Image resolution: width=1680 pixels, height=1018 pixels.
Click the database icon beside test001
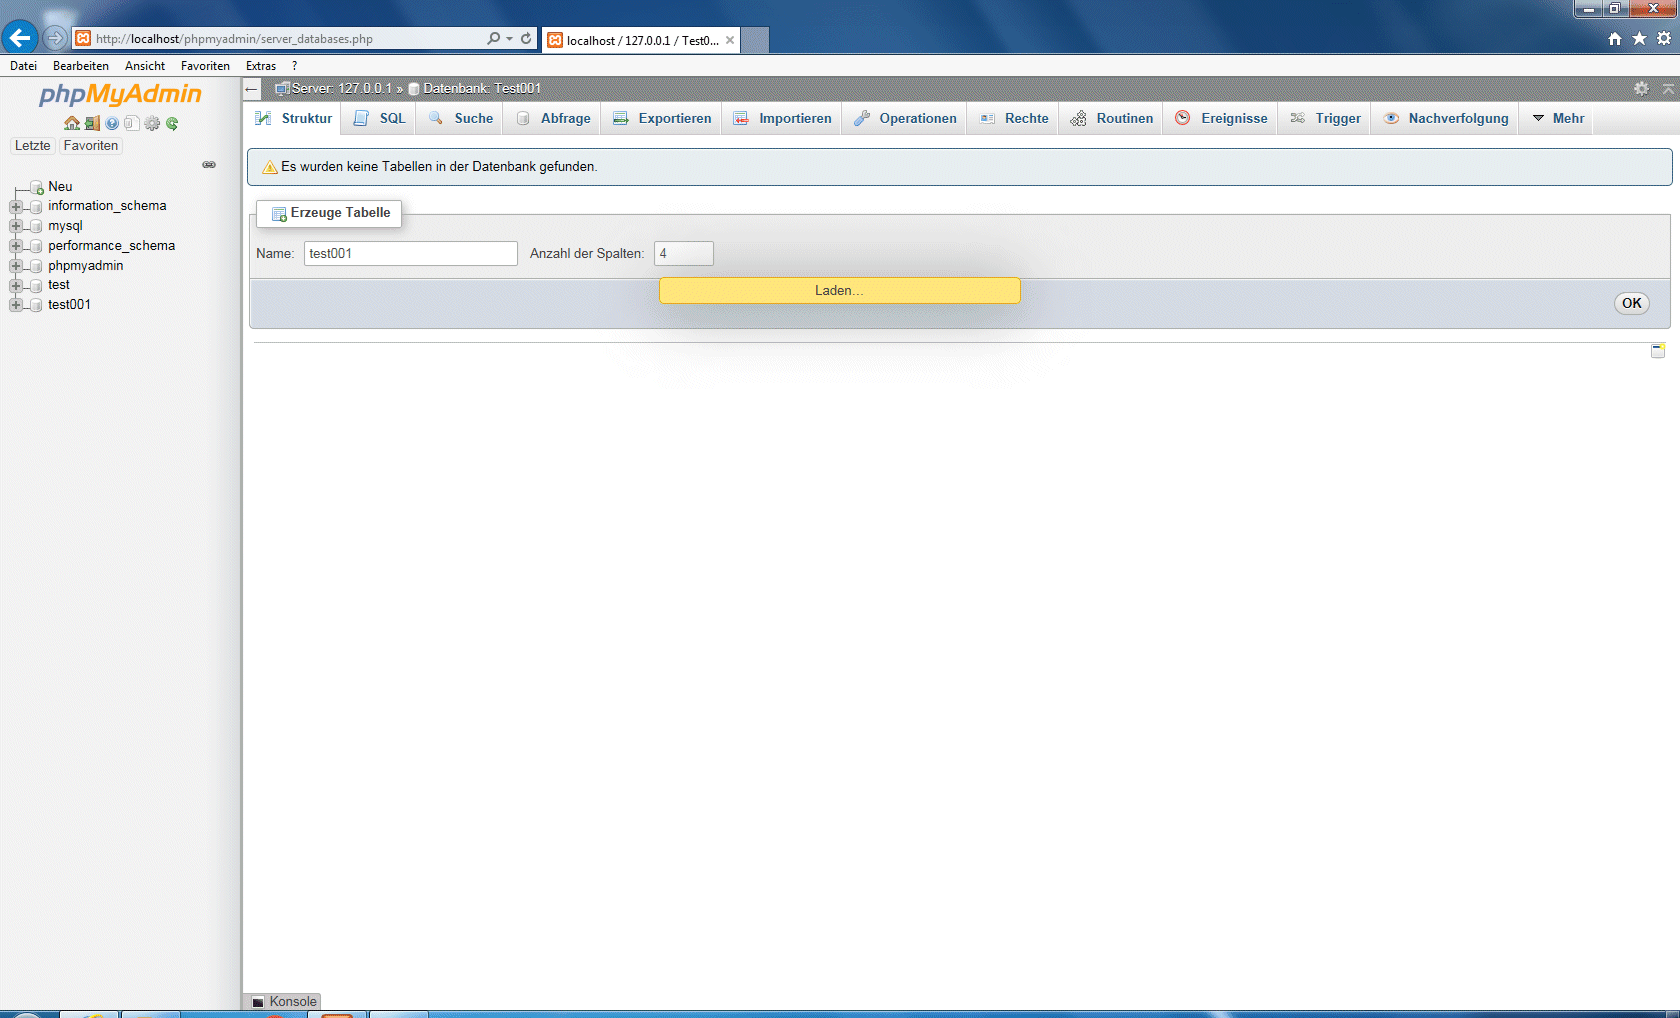click(36, 305)
